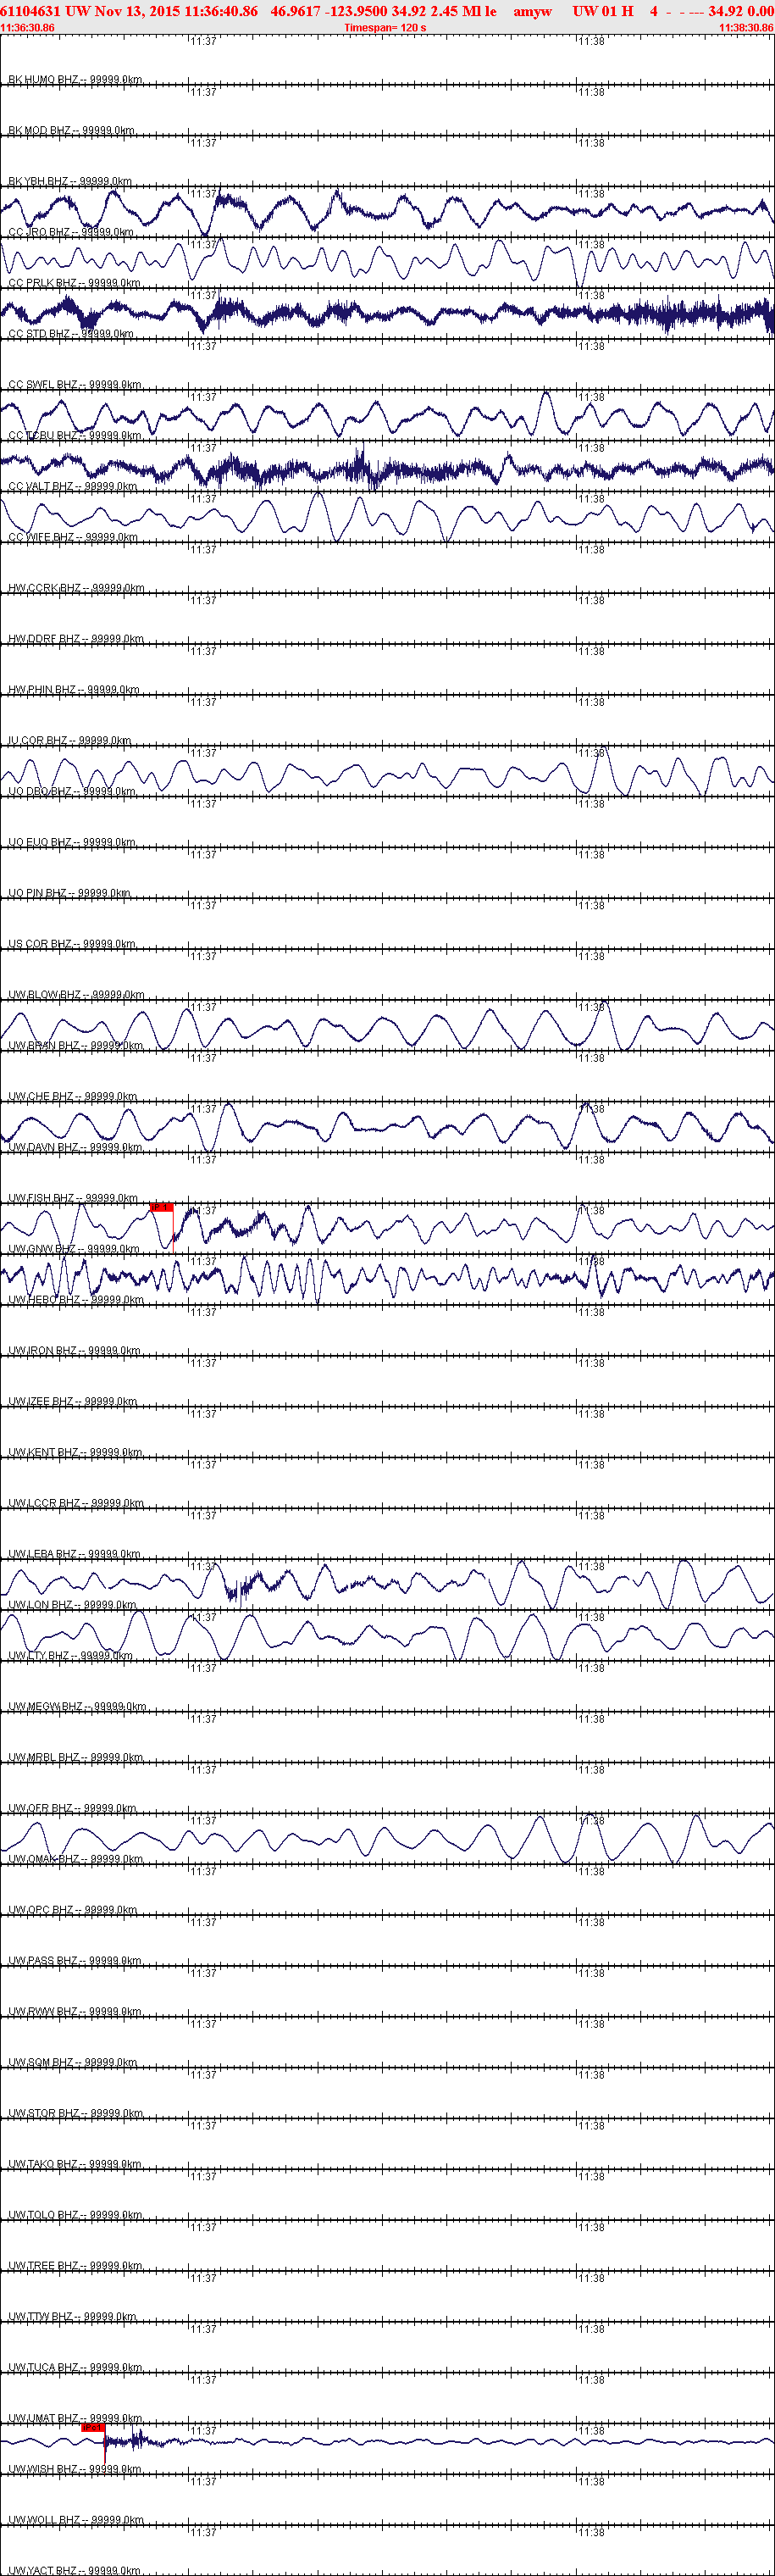775x2576 pixels.
Task: Click the end time 11:38:30.86 label
Action: (746, 28)
